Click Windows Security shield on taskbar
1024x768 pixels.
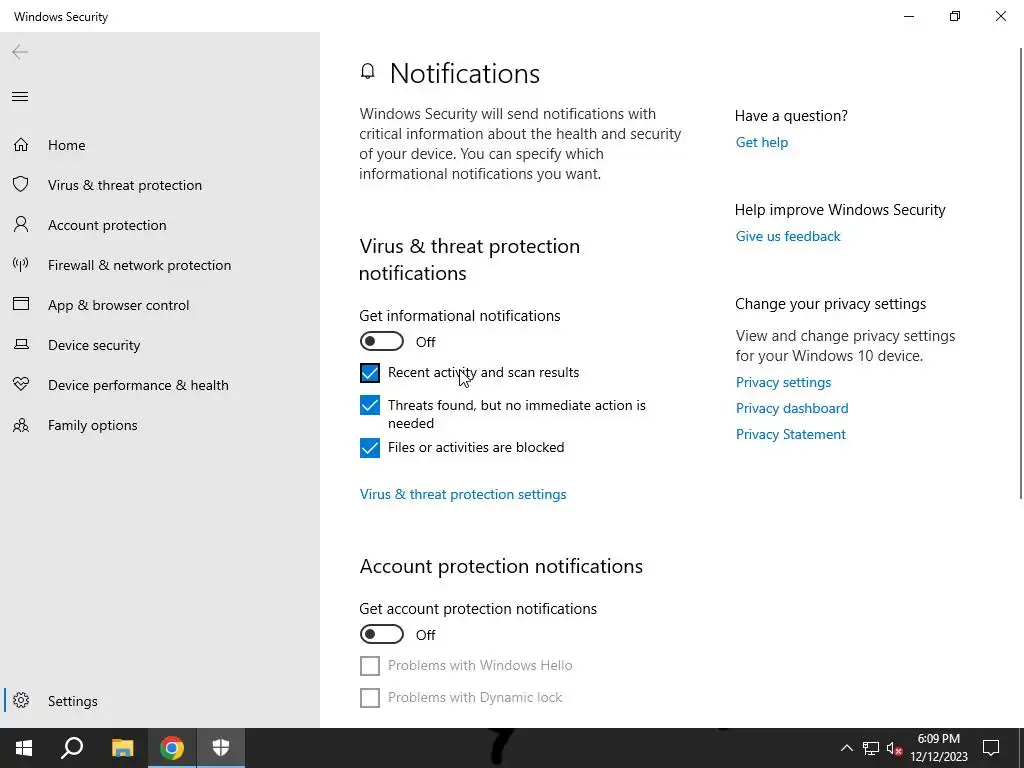tap(221, 748)
